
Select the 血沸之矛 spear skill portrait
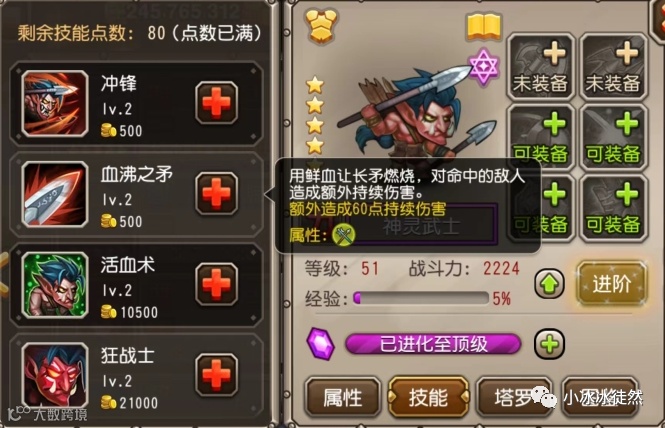[x=55, y=194]
